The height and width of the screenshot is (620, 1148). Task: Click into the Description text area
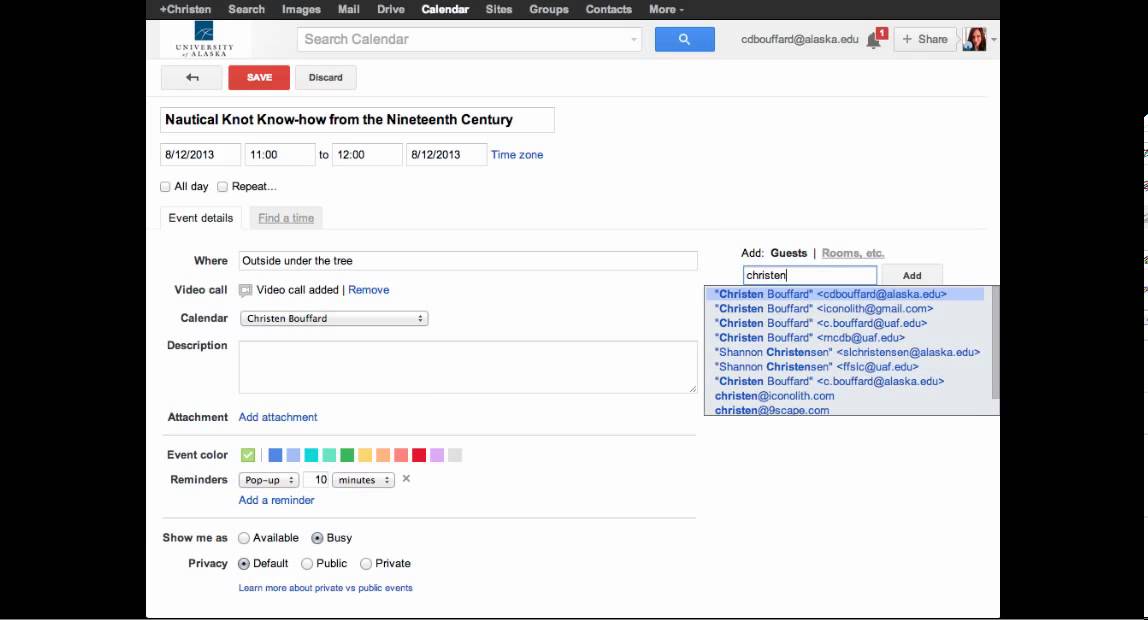(x=467, y=366)
